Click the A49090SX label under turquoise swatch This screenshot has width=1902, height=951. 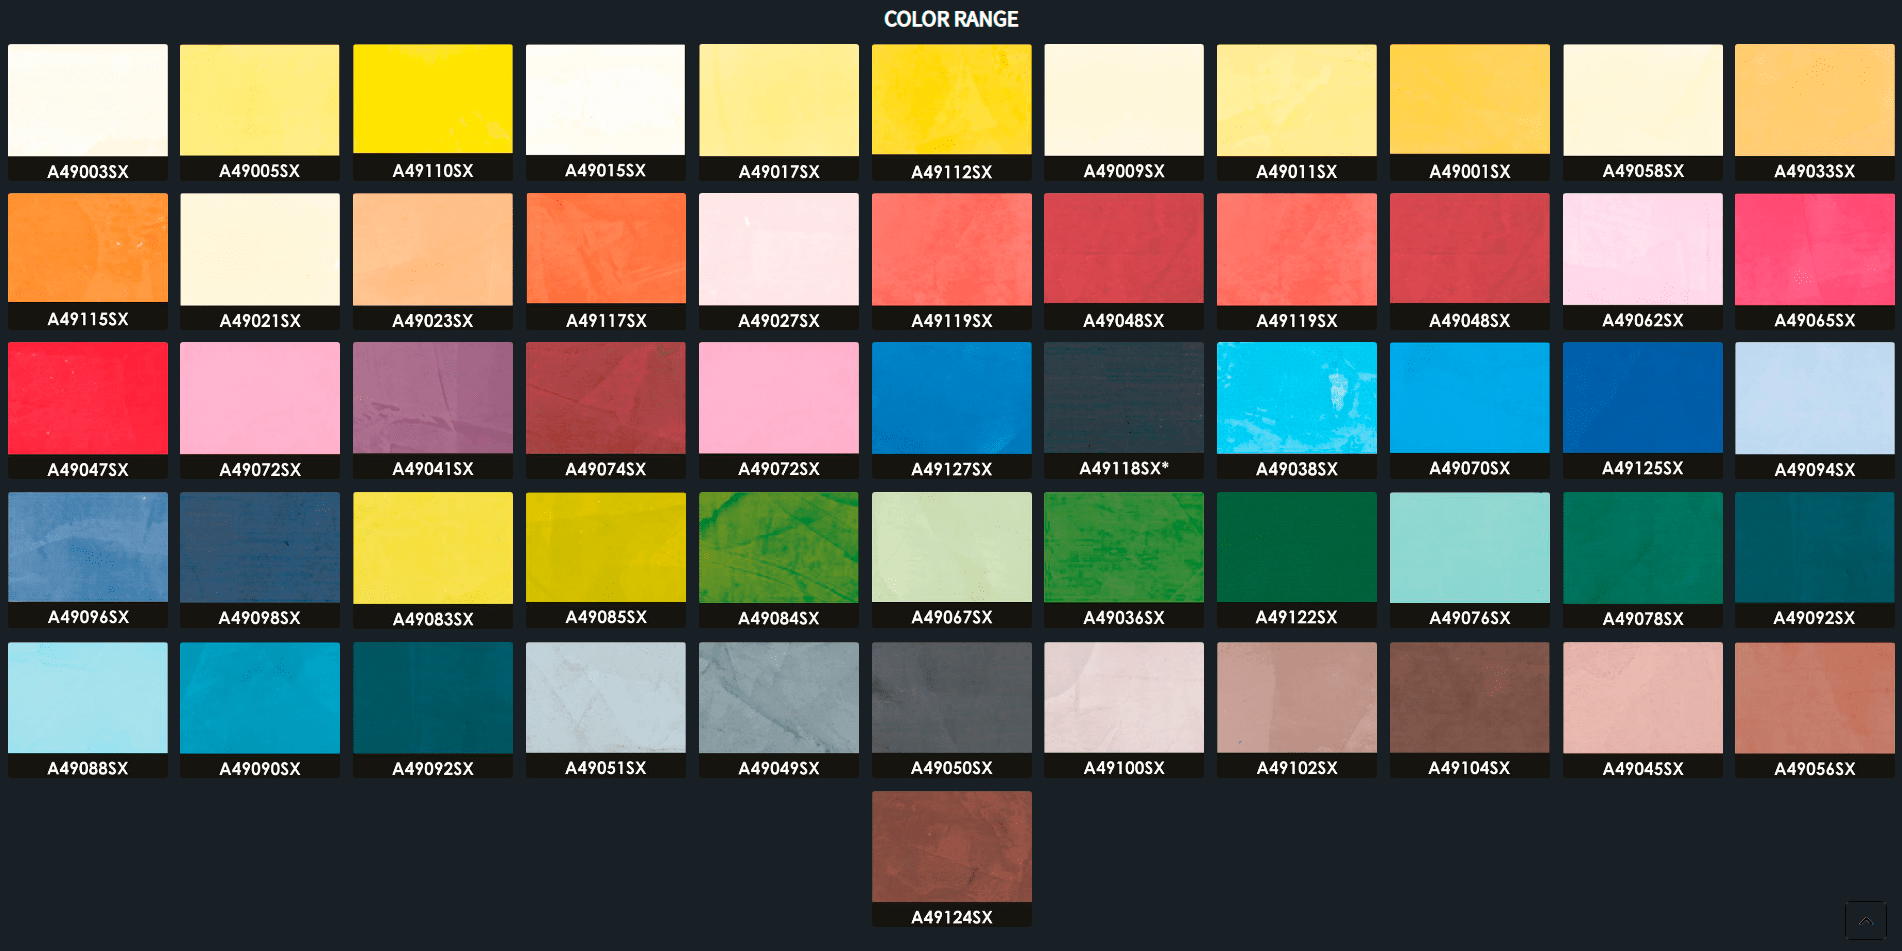260,769
